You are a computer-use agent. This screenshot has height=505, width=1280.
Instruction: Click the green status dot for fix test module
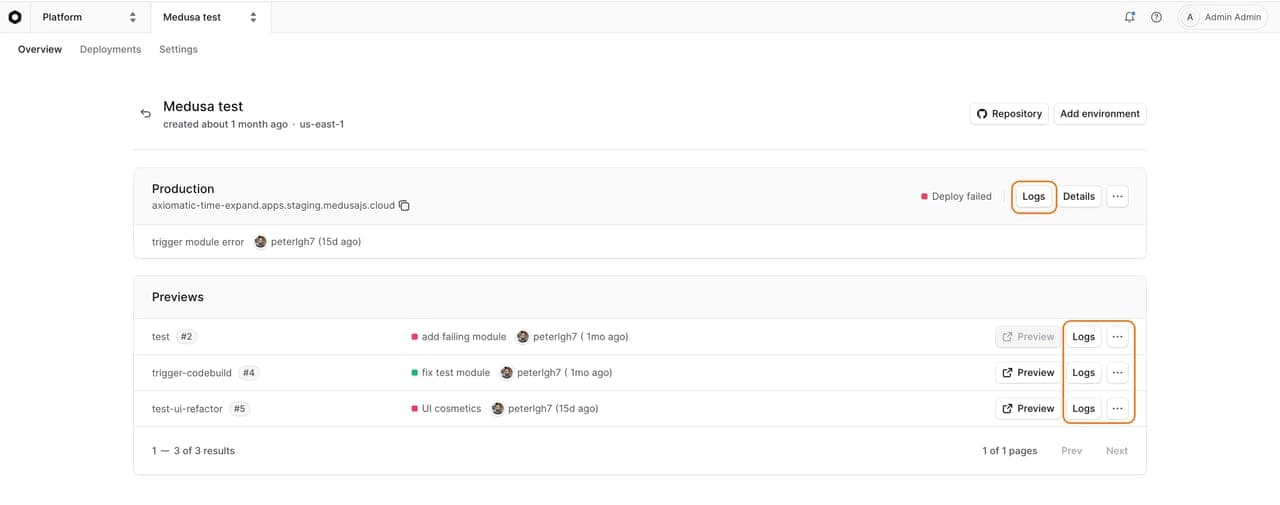(414, 373)
